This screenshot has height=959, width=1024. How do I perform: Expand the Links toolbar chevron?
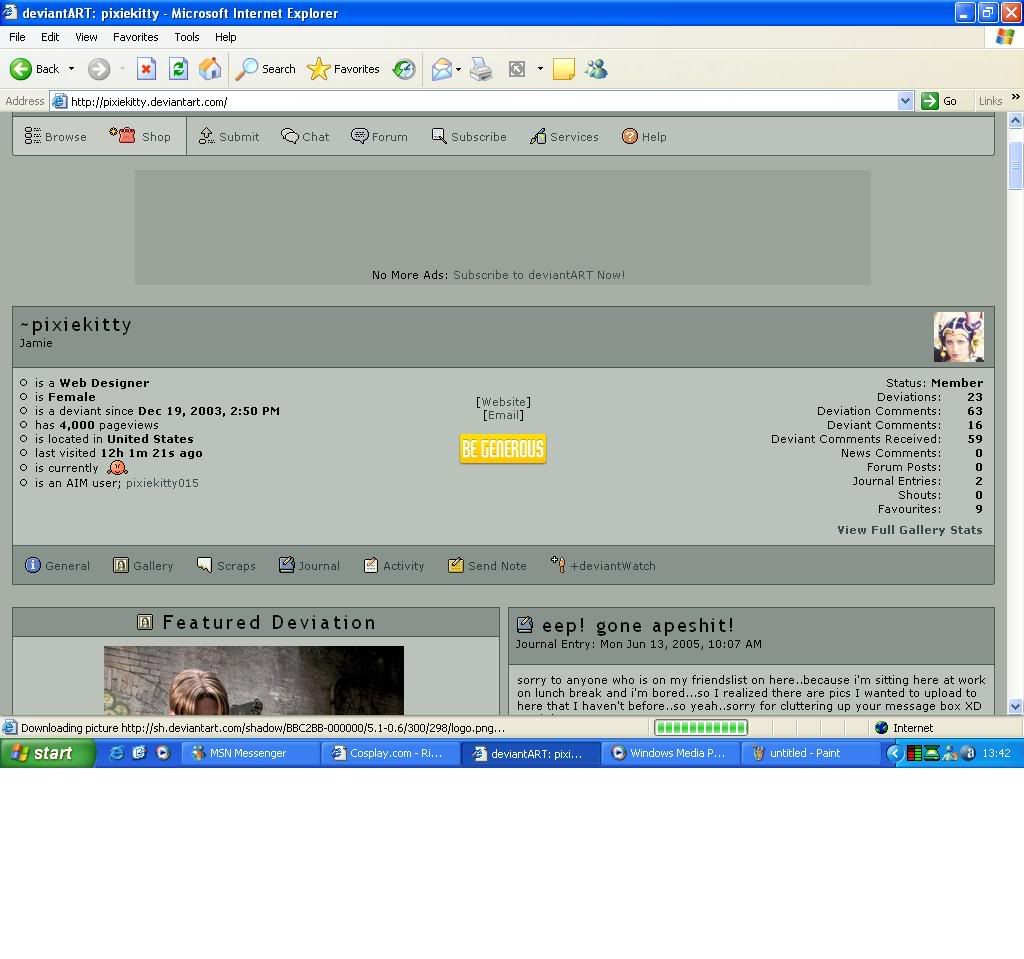tap(1015, 98)
